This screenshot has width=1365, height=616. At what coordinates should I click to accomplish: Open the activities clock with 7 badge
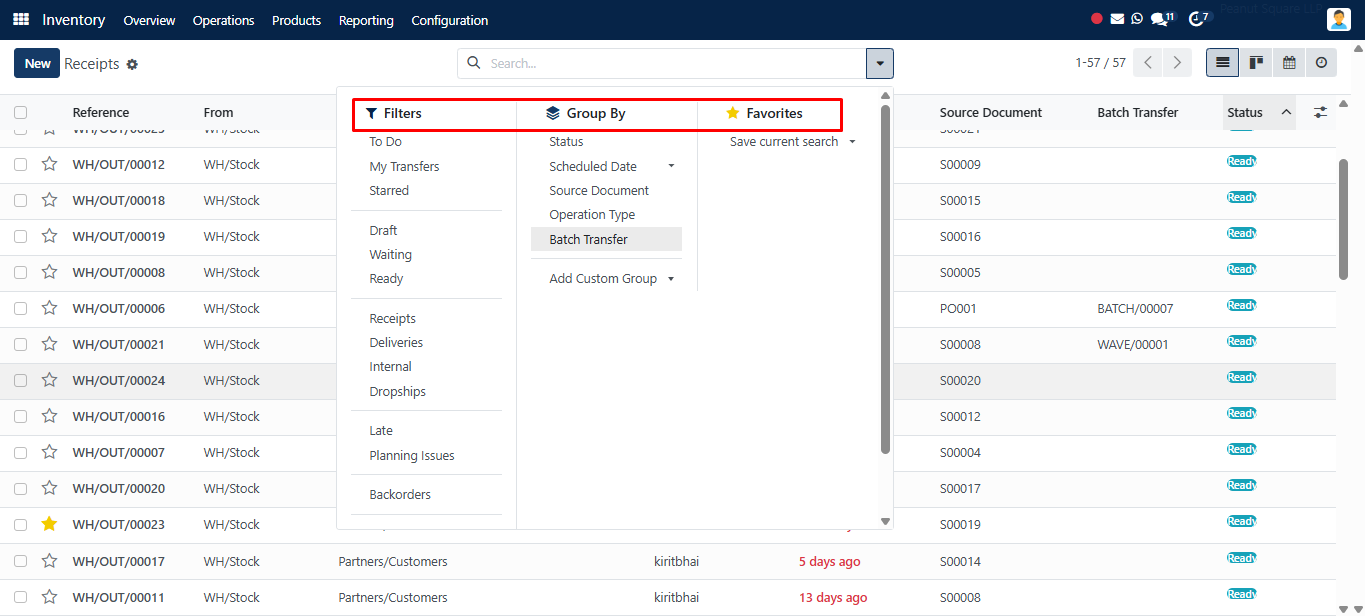[x=1199, y=19]
